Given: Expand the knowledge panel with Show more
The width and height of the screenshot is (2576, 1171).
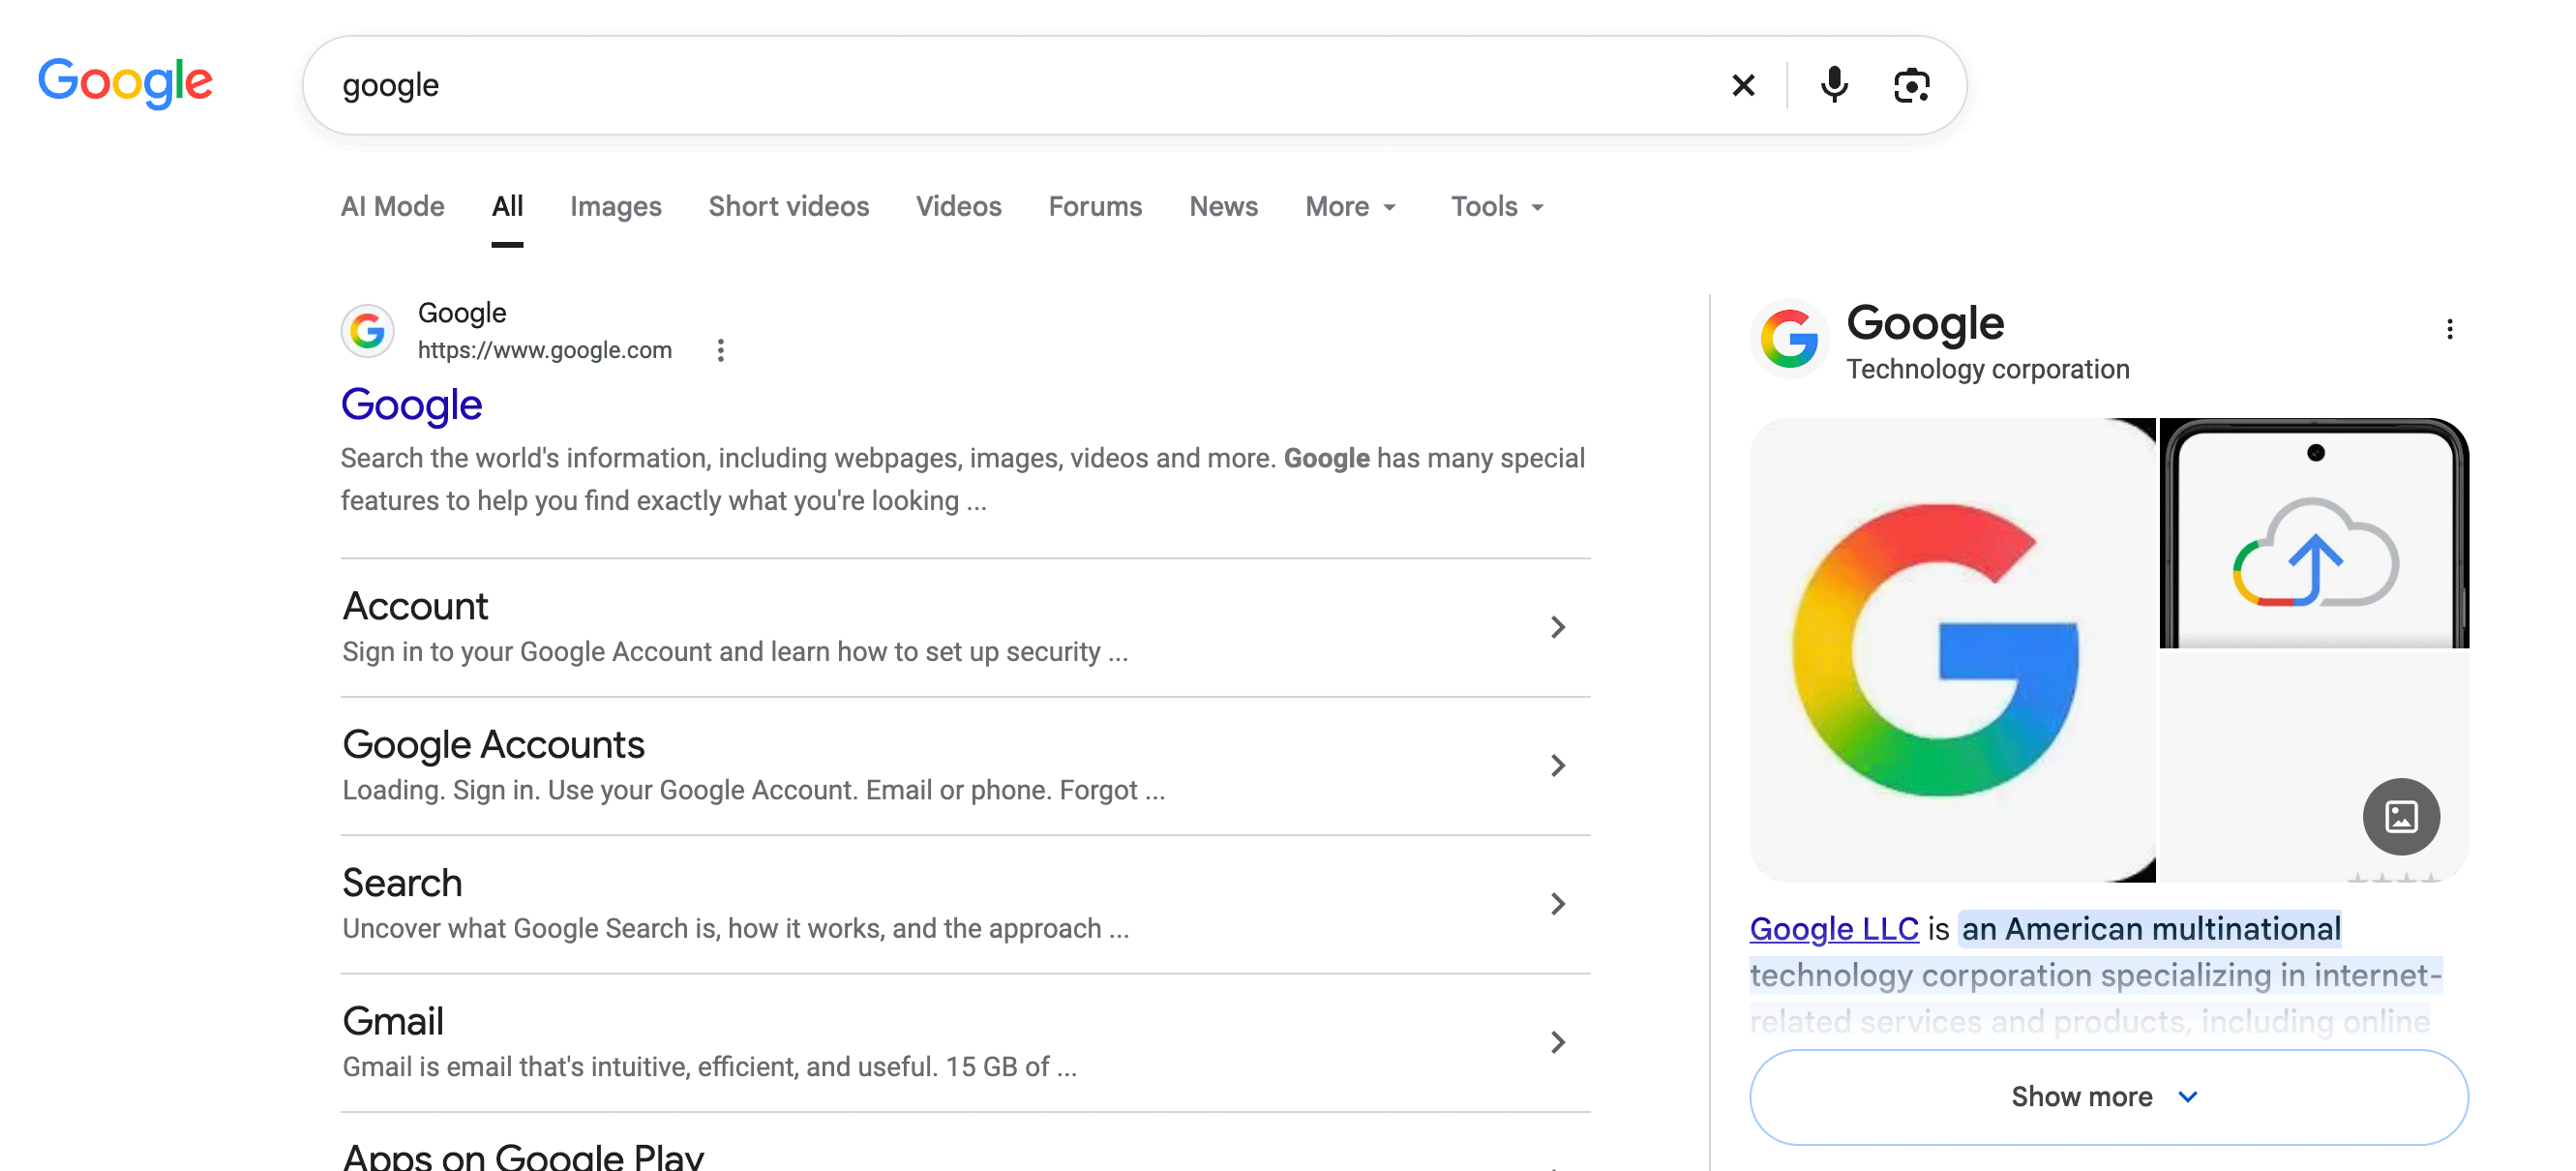Looking at the screenshot, I should point(2108,1096).
